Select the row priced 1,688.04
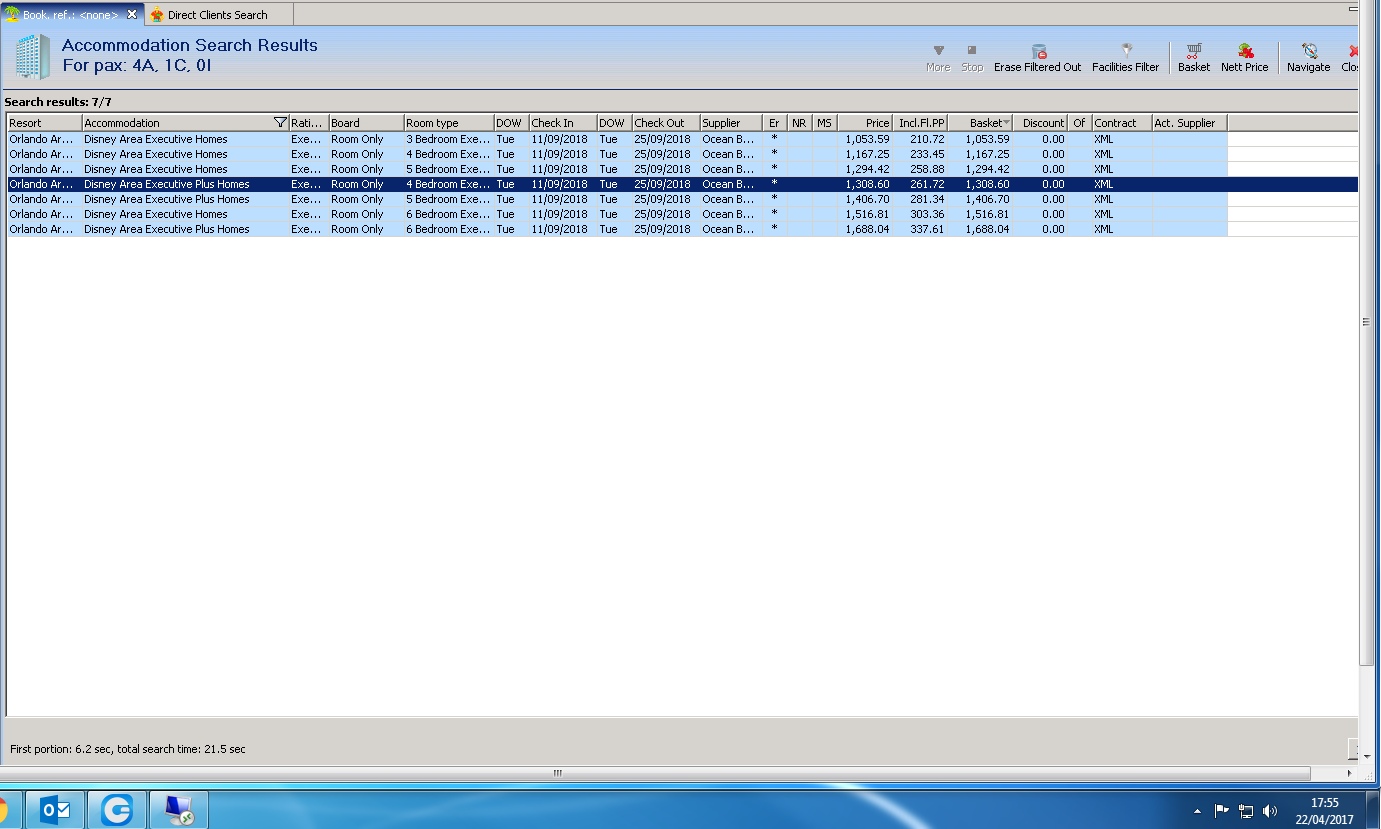The width and height of the screenshot is (1381, 829). click(682, 229)
